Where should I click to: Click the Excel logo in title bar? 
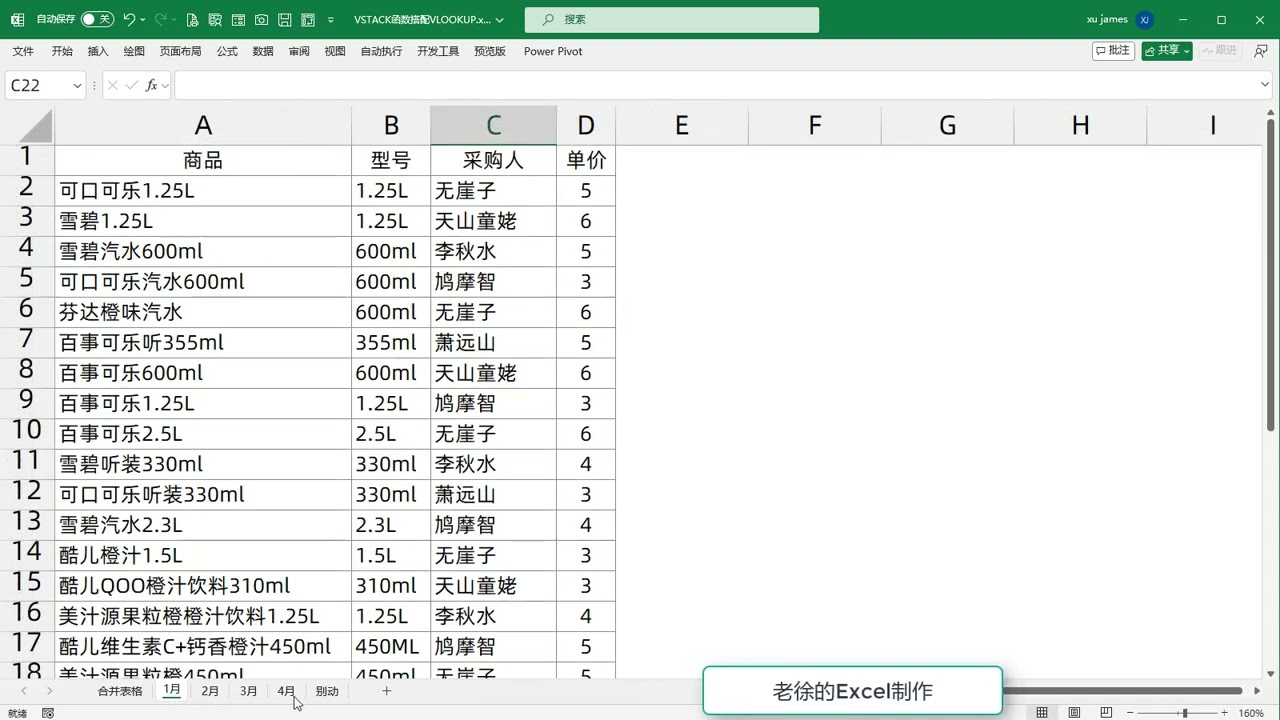coord(17,19)
